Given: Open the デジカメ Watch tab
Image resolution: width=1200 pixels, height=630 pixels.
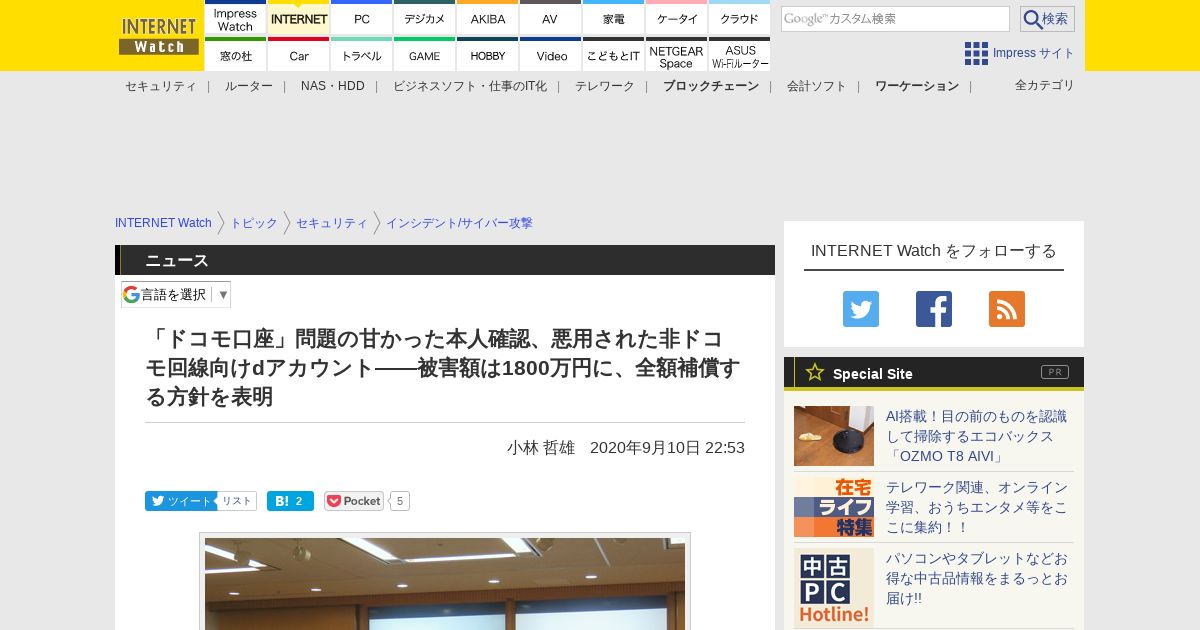Looking at the screenshot, I should click(425, 18).
